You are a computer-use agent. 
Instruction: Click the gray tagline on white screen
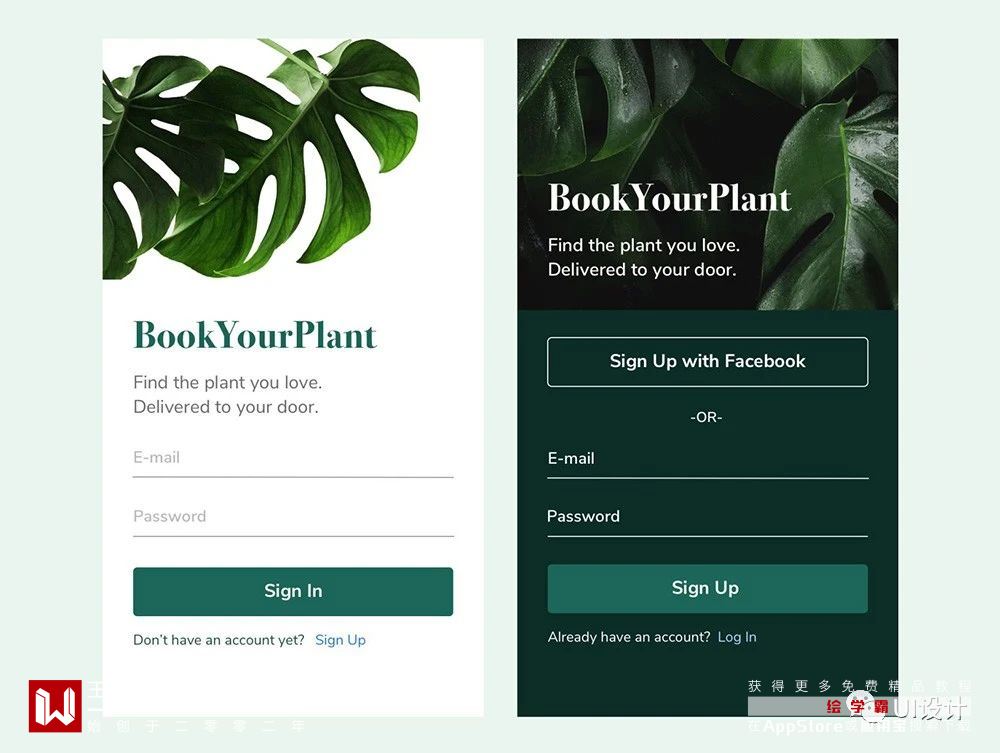[x=227, y=395]
